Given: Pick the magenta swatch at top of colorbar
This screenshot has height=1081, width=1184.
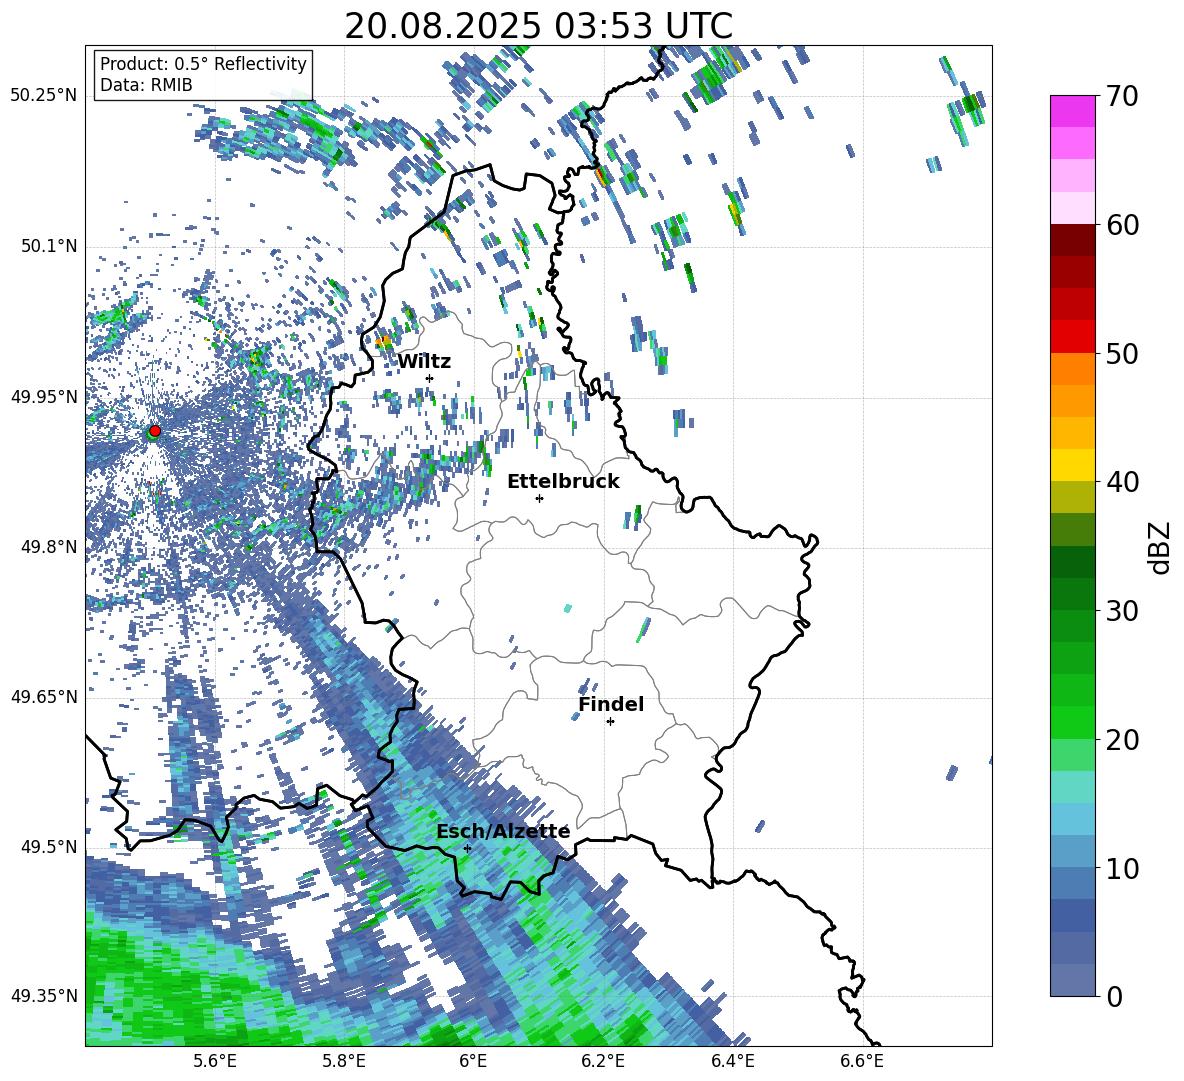Looking at the screenshot, I should tap(1072, 111).
